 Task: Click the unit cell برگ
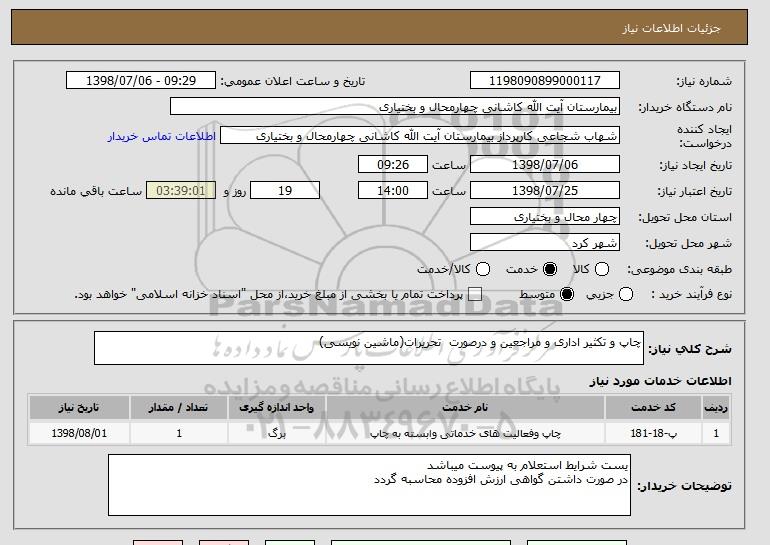point(276,434)
